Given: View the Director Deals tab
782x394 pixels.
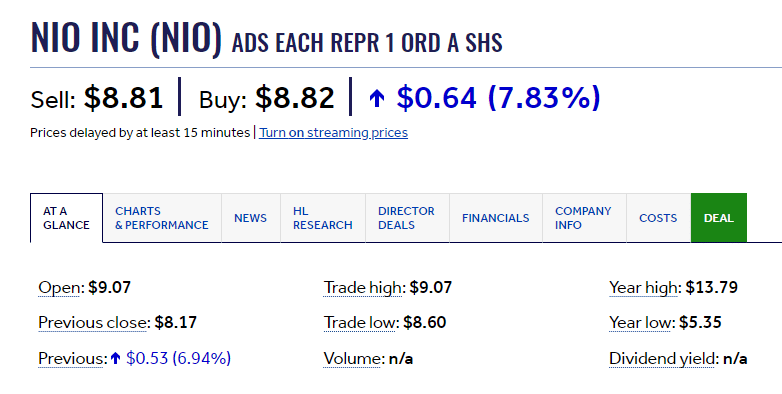Looking at the screenshot, I should click(407, 218).
